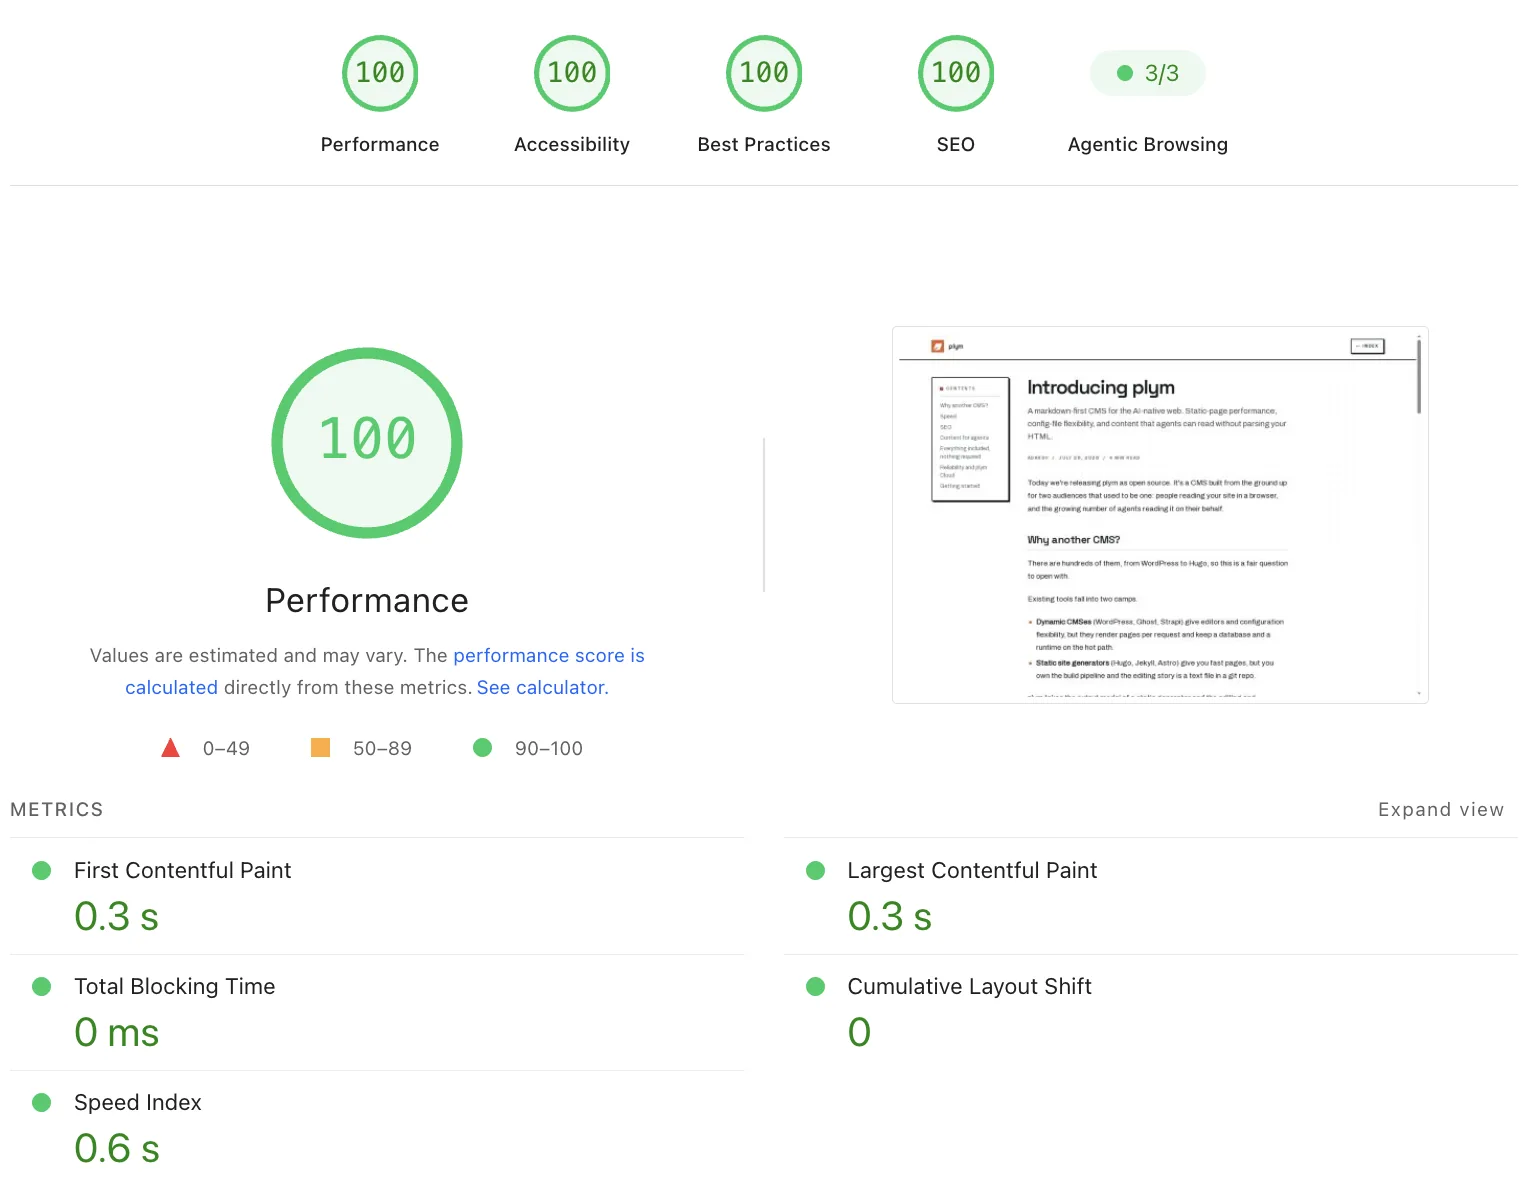Screen dimensions: 1528x1196
Task: Click the green dot beside Total Blocking Time
Action: pos(42,986)
